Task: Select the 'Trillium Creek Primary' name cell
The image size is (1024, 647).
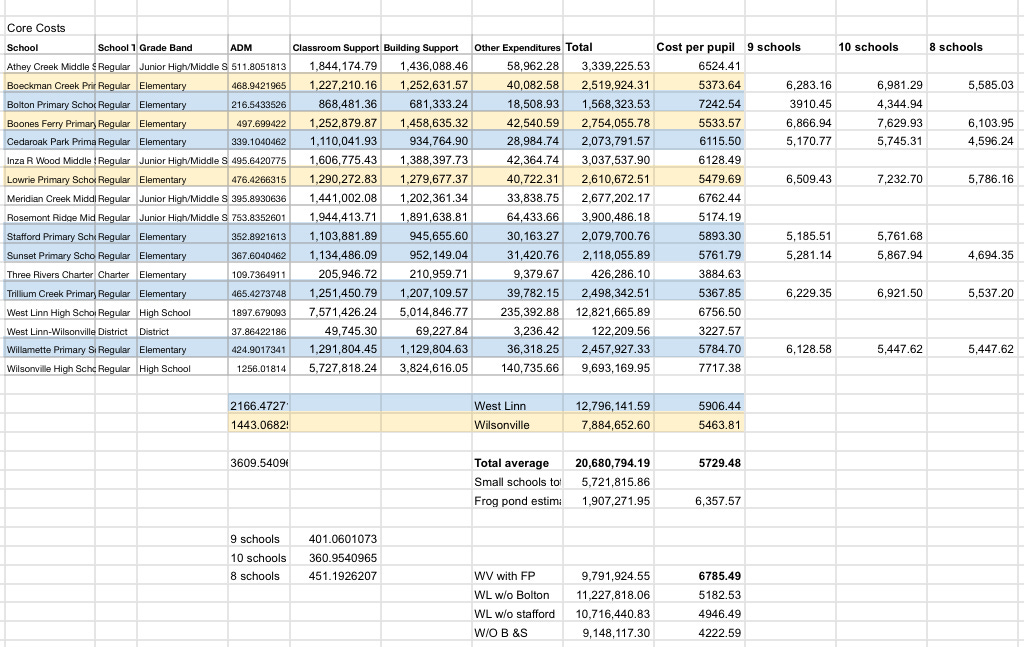Action: tap(51, 293)
